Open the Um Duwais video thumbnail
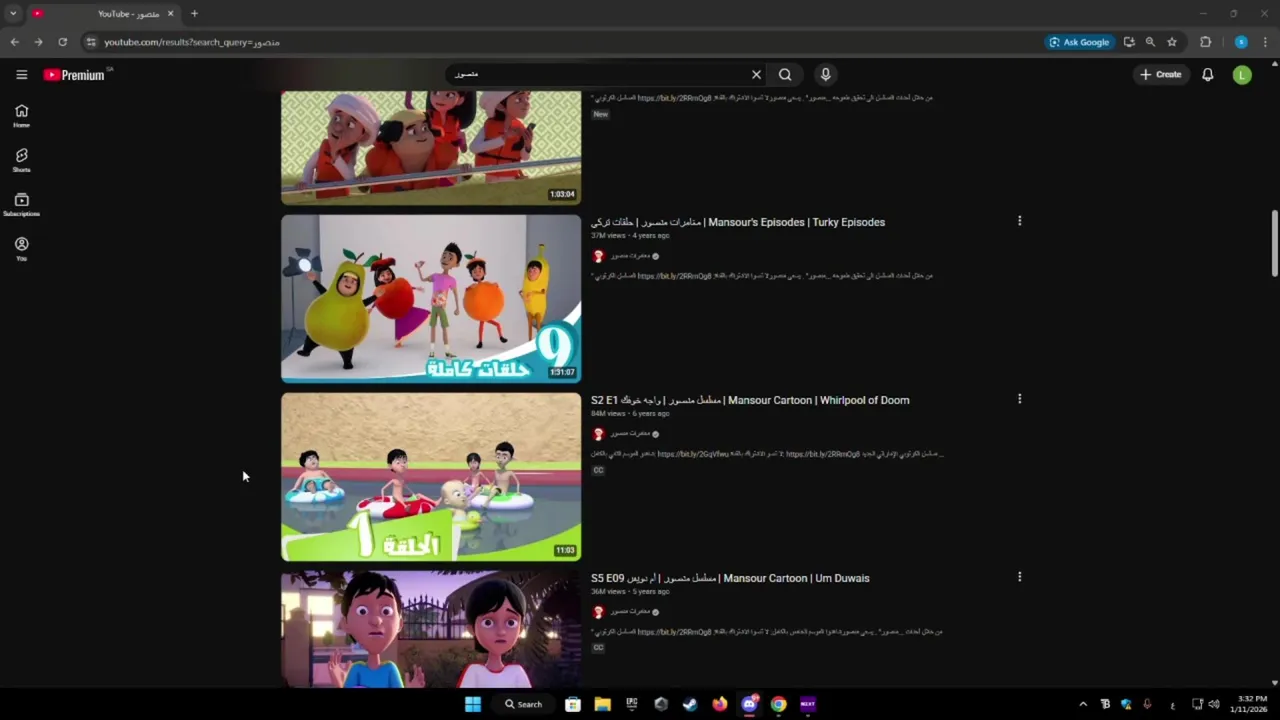Image resolution: width=1280 pixels, height=720 pixels. [x=431, y=629]
